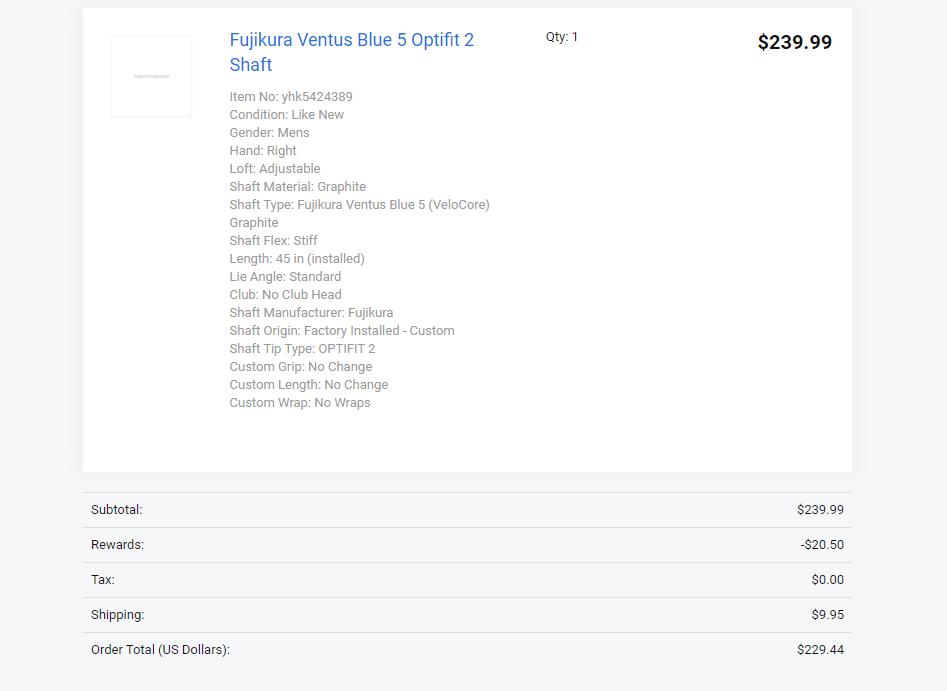
Task: Click the Condition: Like New line
Action: coord(287,115)
